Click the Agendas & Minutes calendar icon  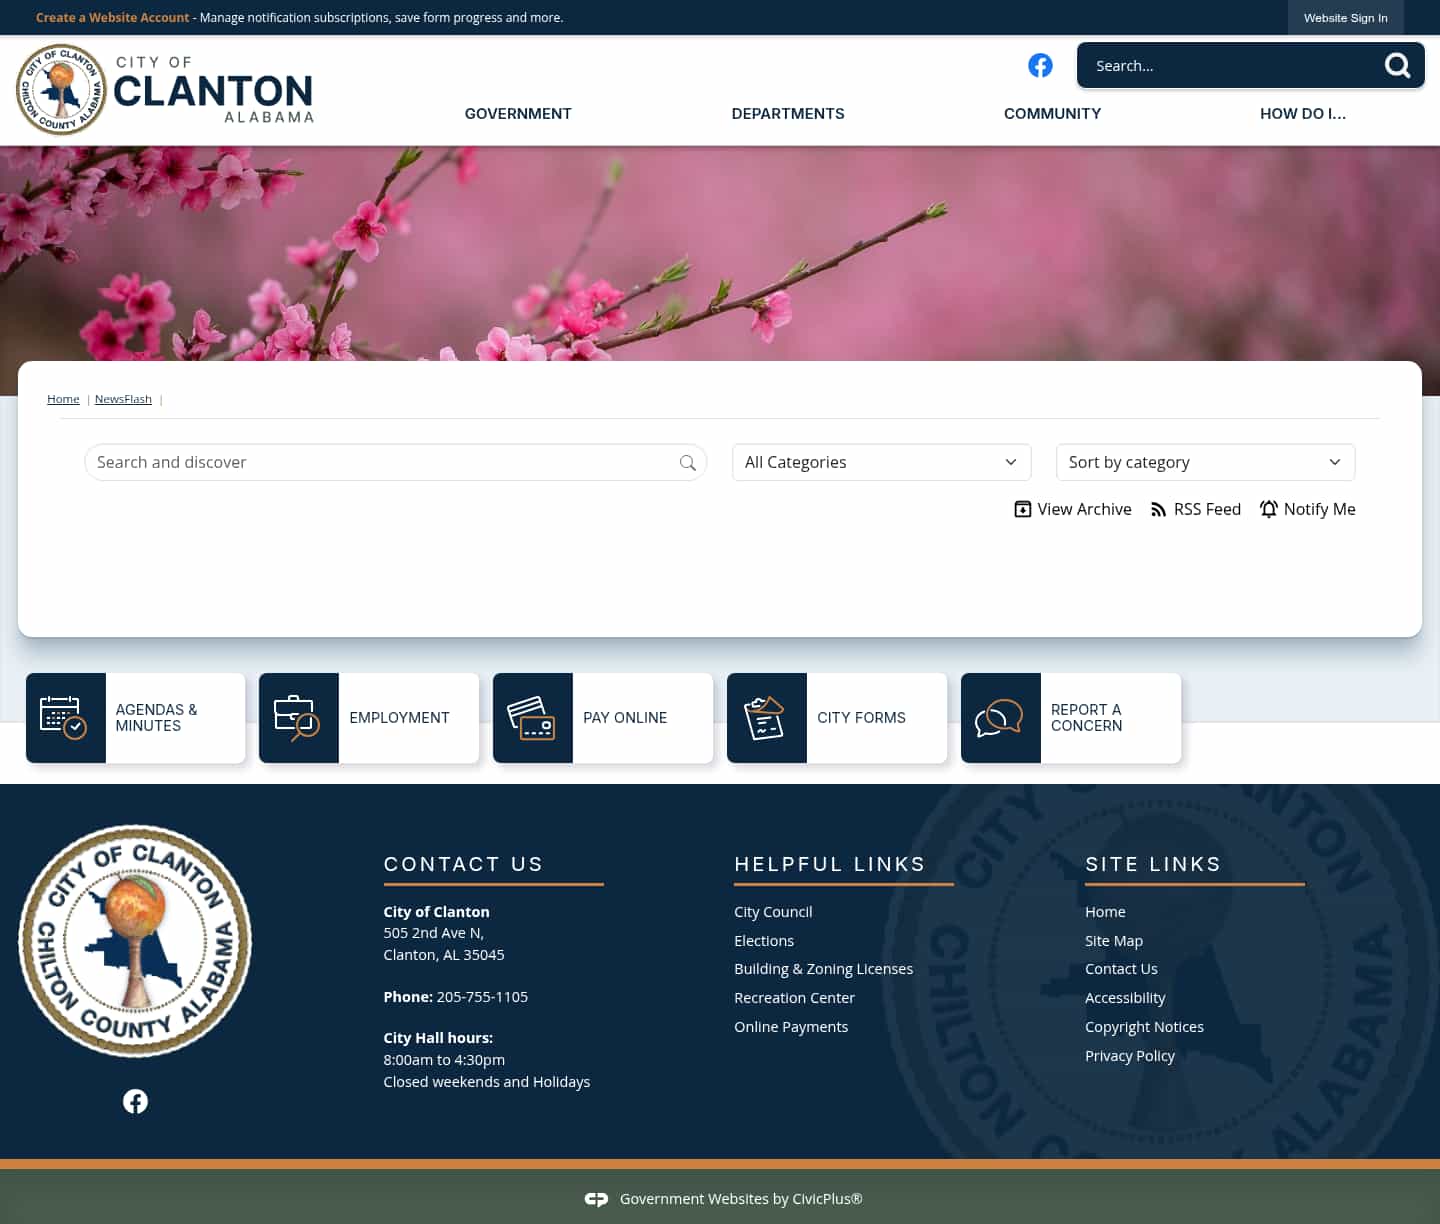(65, 717)
